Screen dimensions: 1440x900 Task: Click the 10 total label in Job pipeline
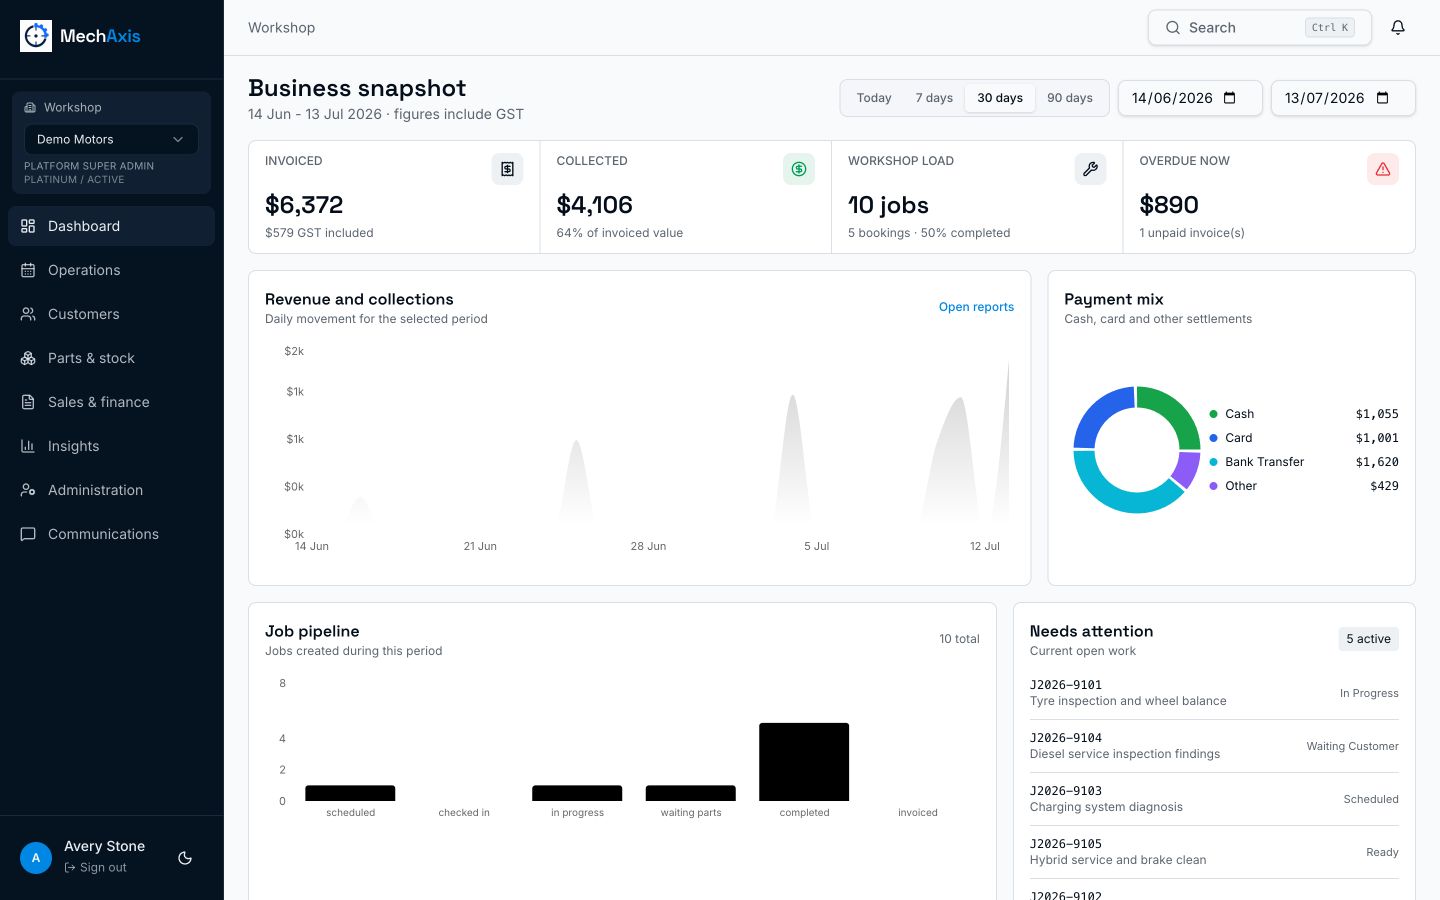coord(959,639)
